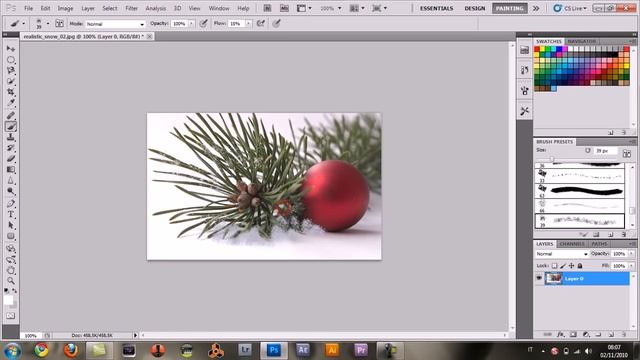Image resolution: width=640 pixels, height=360 pixels.
Task: Switch to the Paths tab
Action: pos(599,244)
